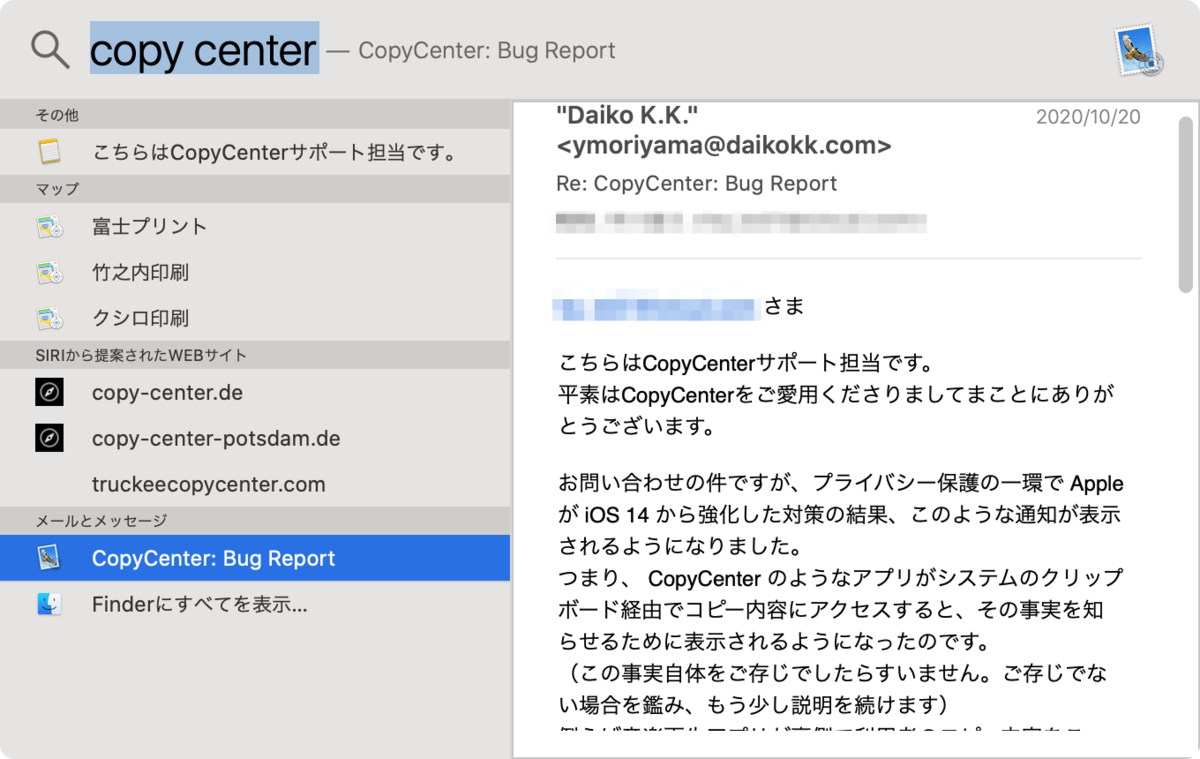
Task: Click the subject Re: CopyCenter: Bug Report
Action: 697,184
